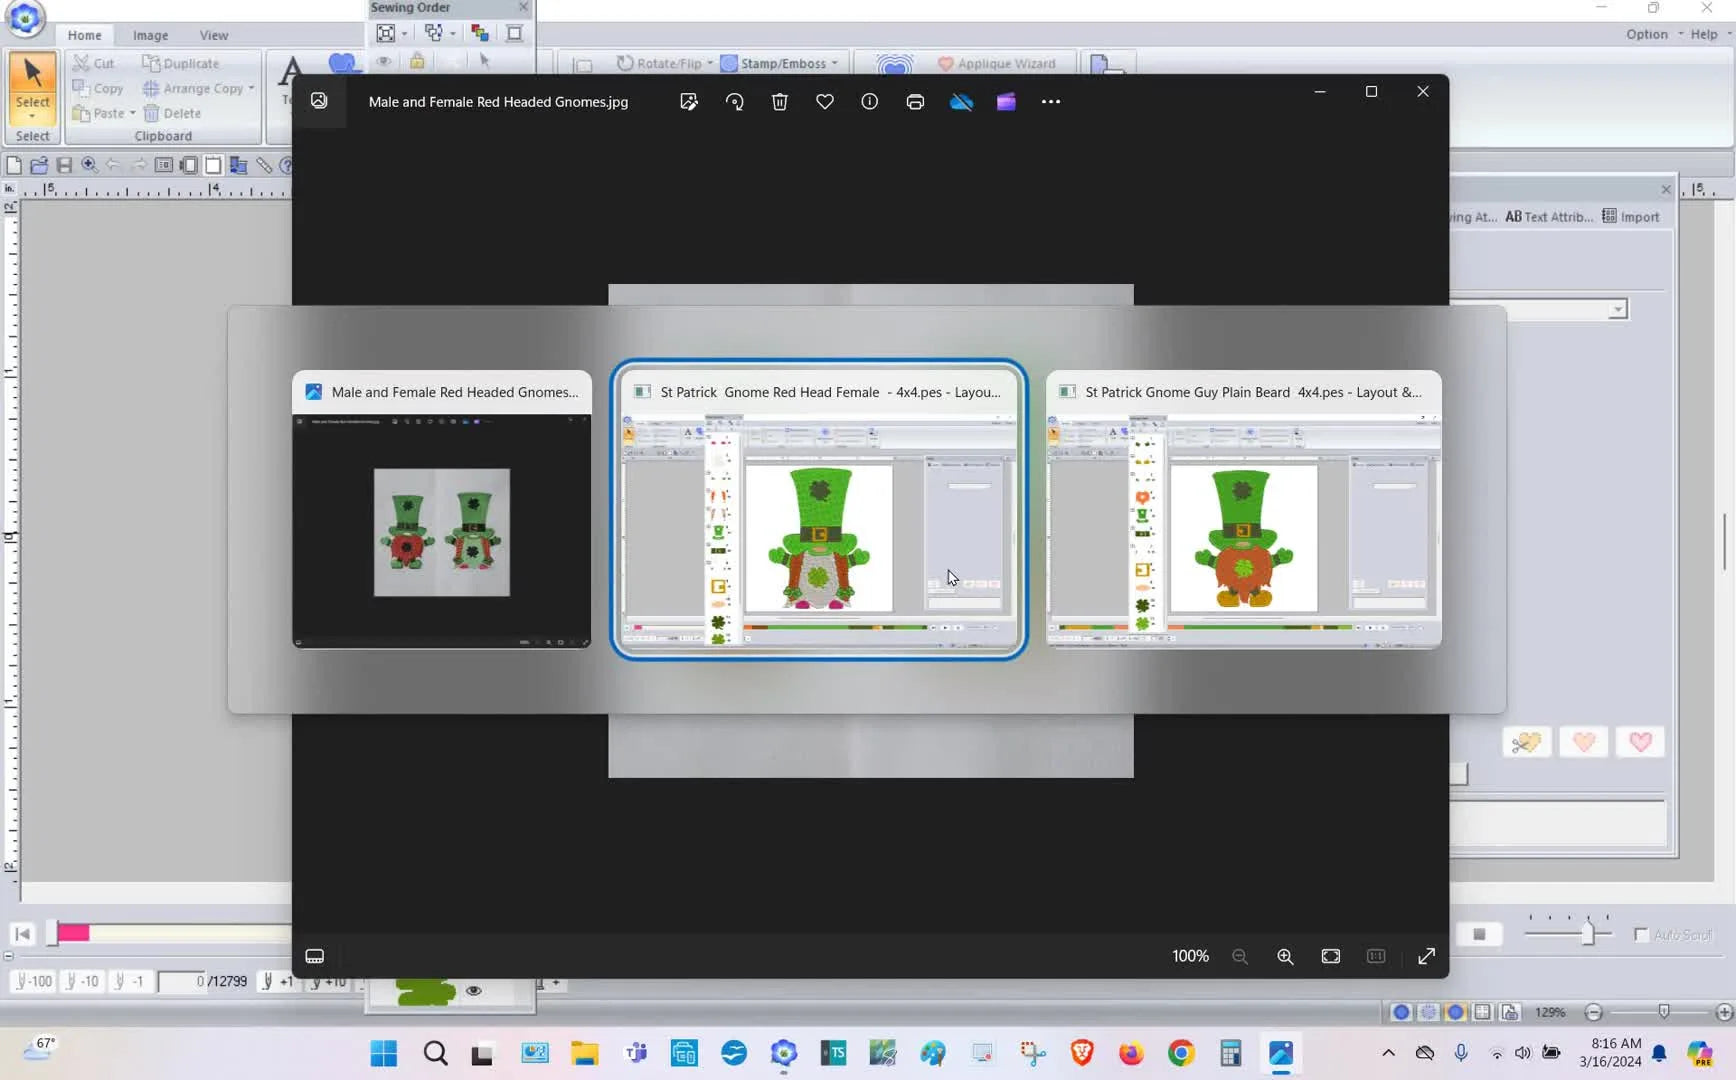Open the Clipchamp video icon in Photos
This screenshot has width=1736, height=1080.
click(x=1006, y=101)
